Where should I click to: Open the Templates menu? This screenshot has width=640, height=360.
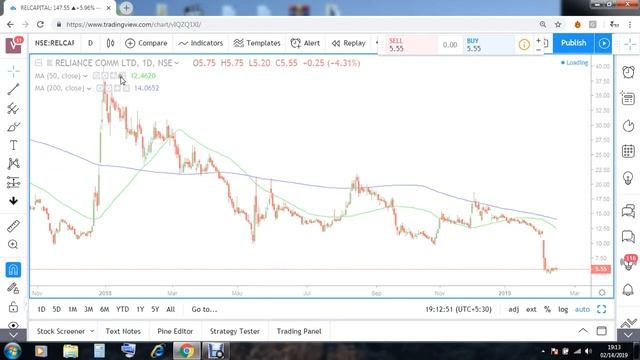(257, 43)
